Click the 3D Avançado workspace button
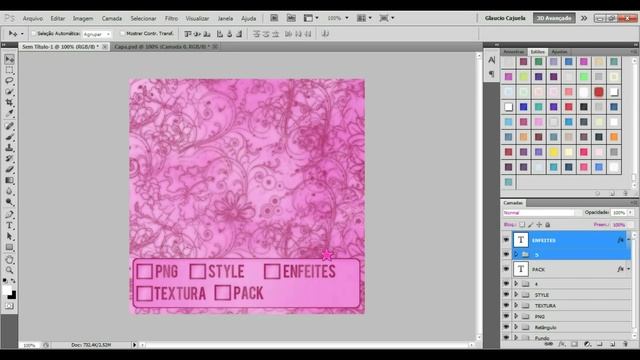Image resolution: width=640 pixels, height=360 pixels. [x=554, y=18]
